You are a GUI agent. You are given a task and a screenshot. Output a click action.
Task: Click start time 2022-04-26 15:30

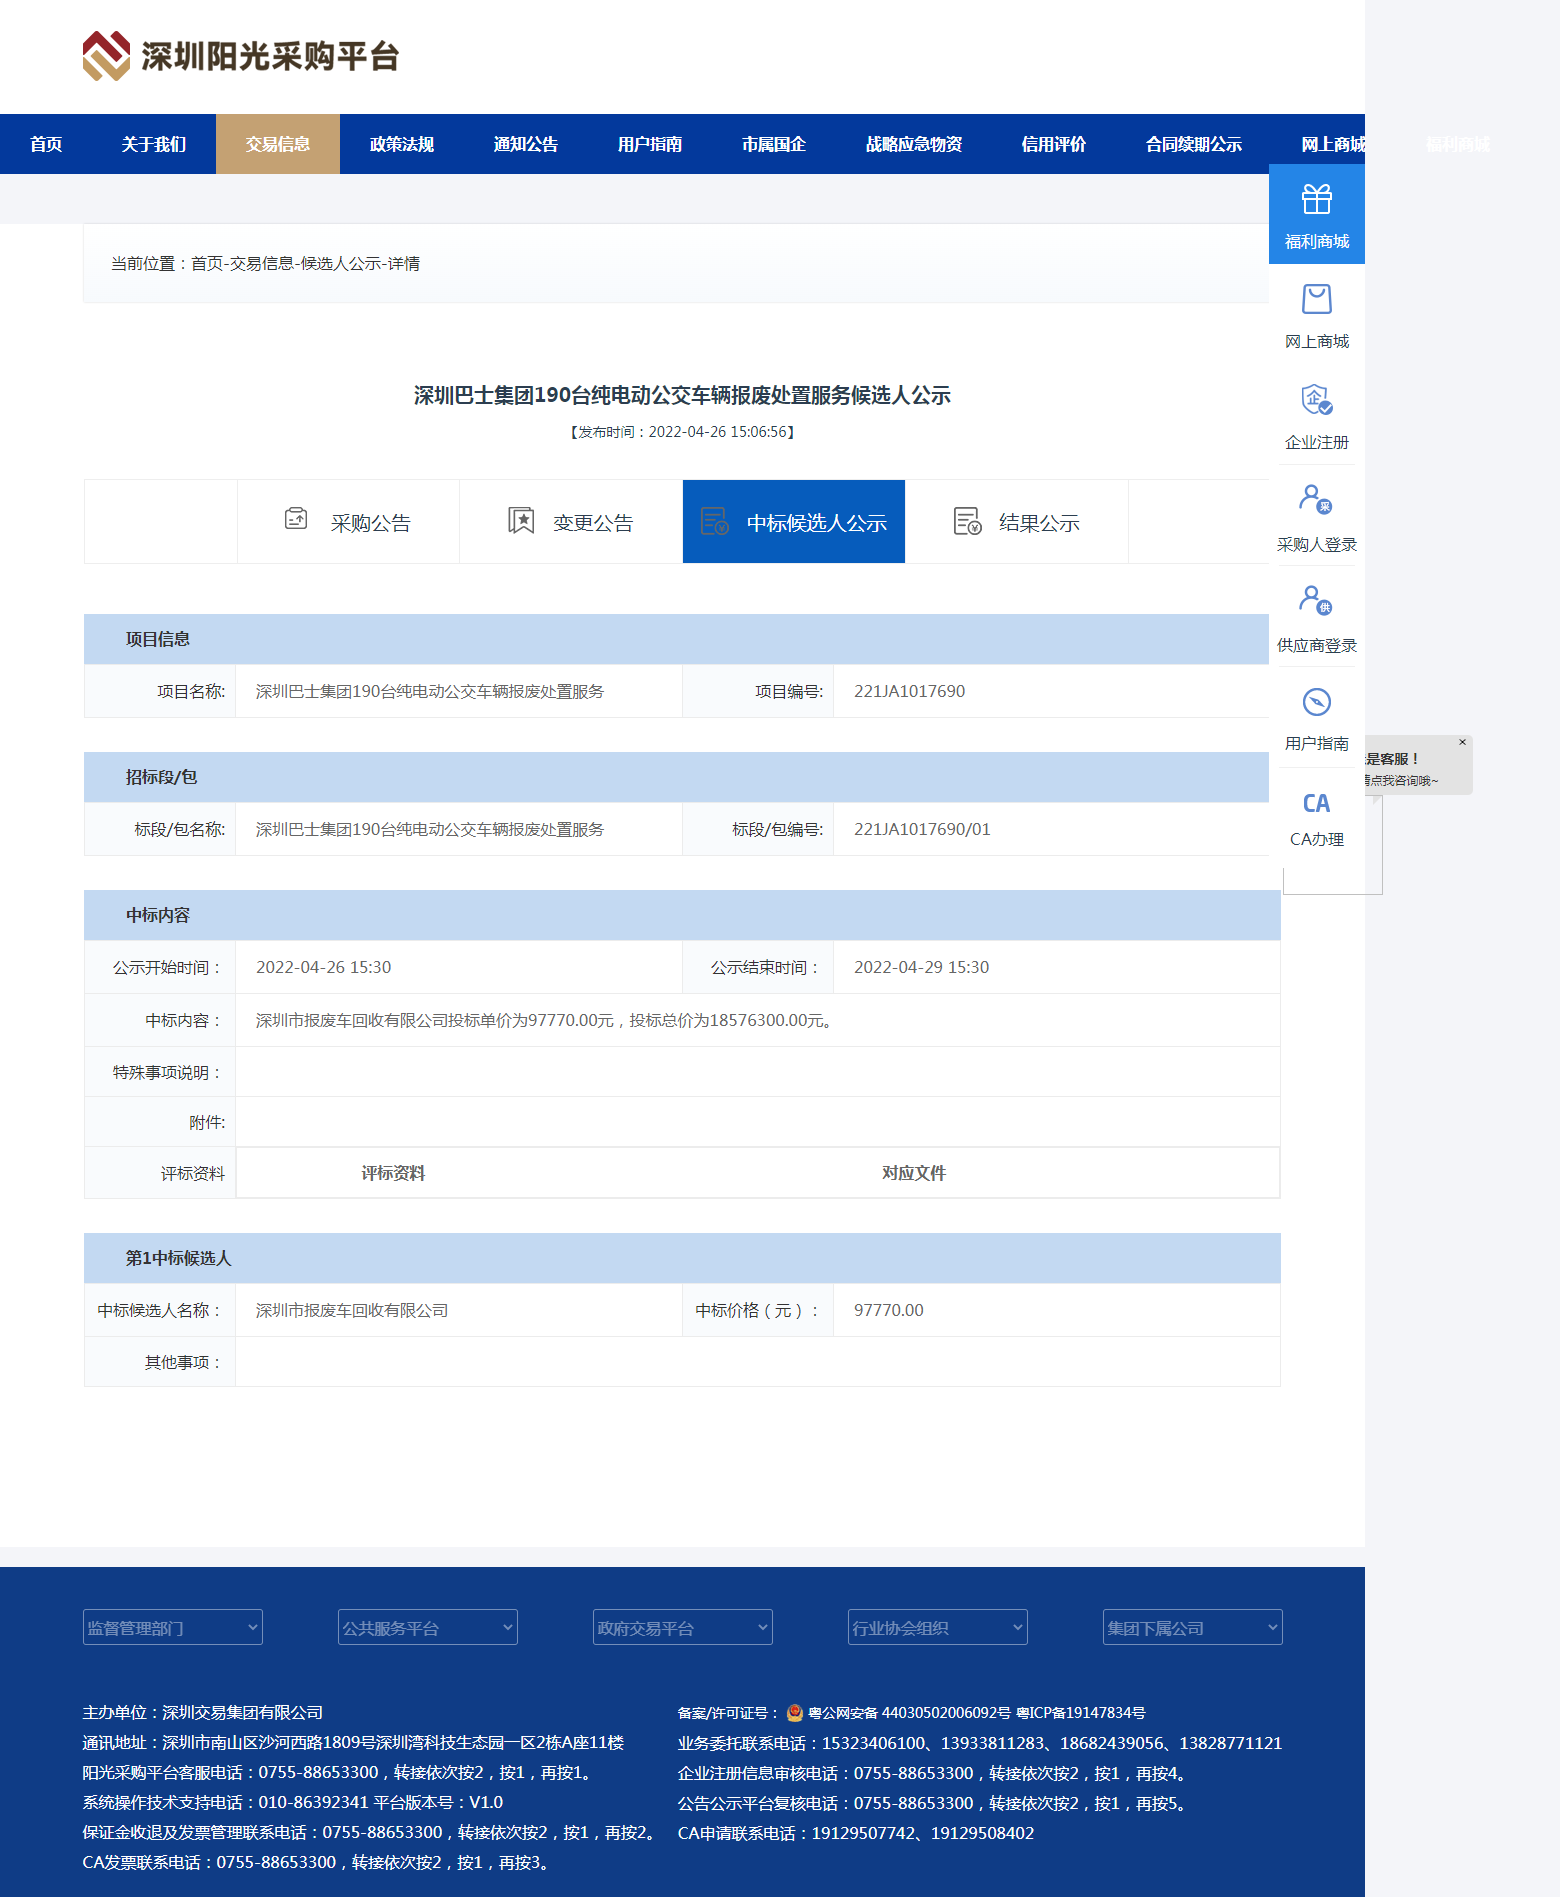(x=323, y=967)
